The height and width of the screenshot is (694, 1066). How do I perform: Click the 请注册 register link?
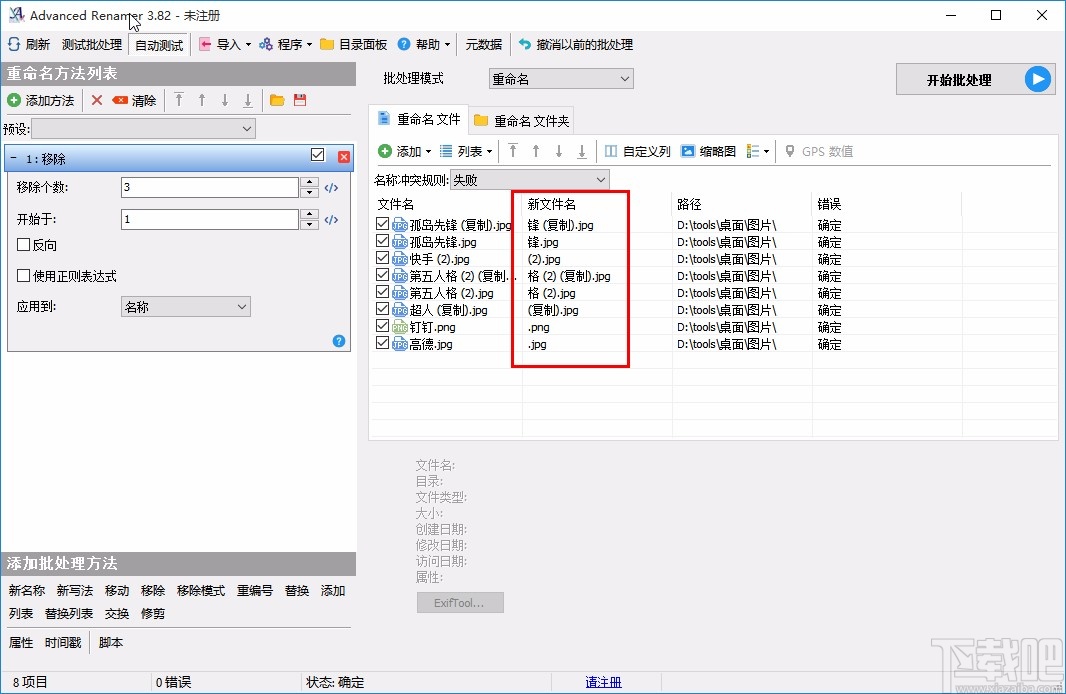(603, 681)
